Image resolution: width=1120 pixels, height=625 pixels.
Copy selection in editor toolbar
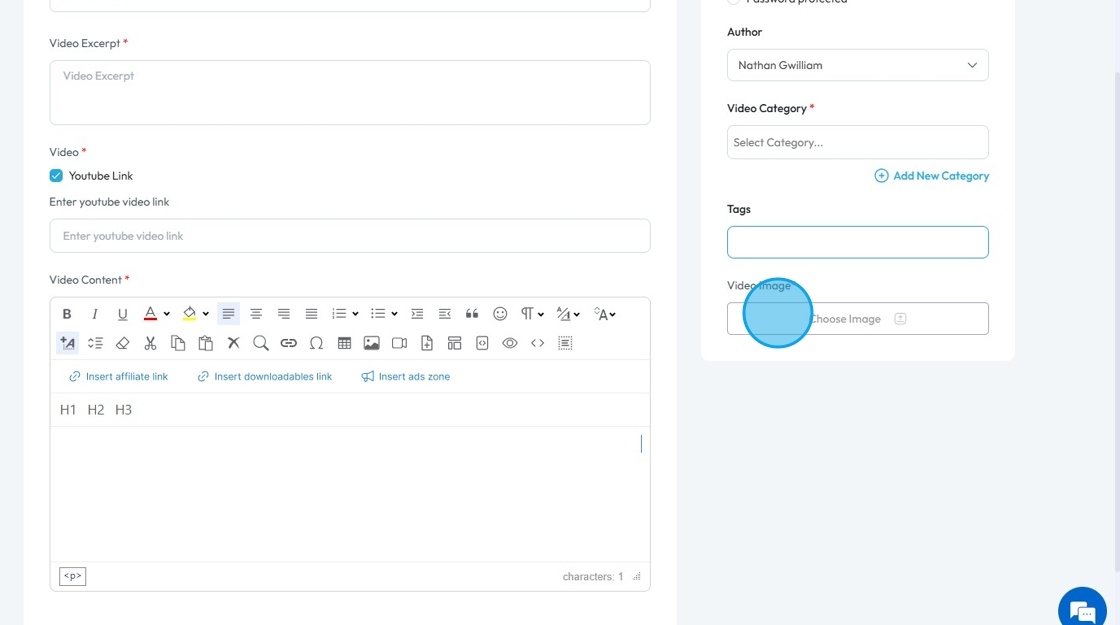(178, 343)
